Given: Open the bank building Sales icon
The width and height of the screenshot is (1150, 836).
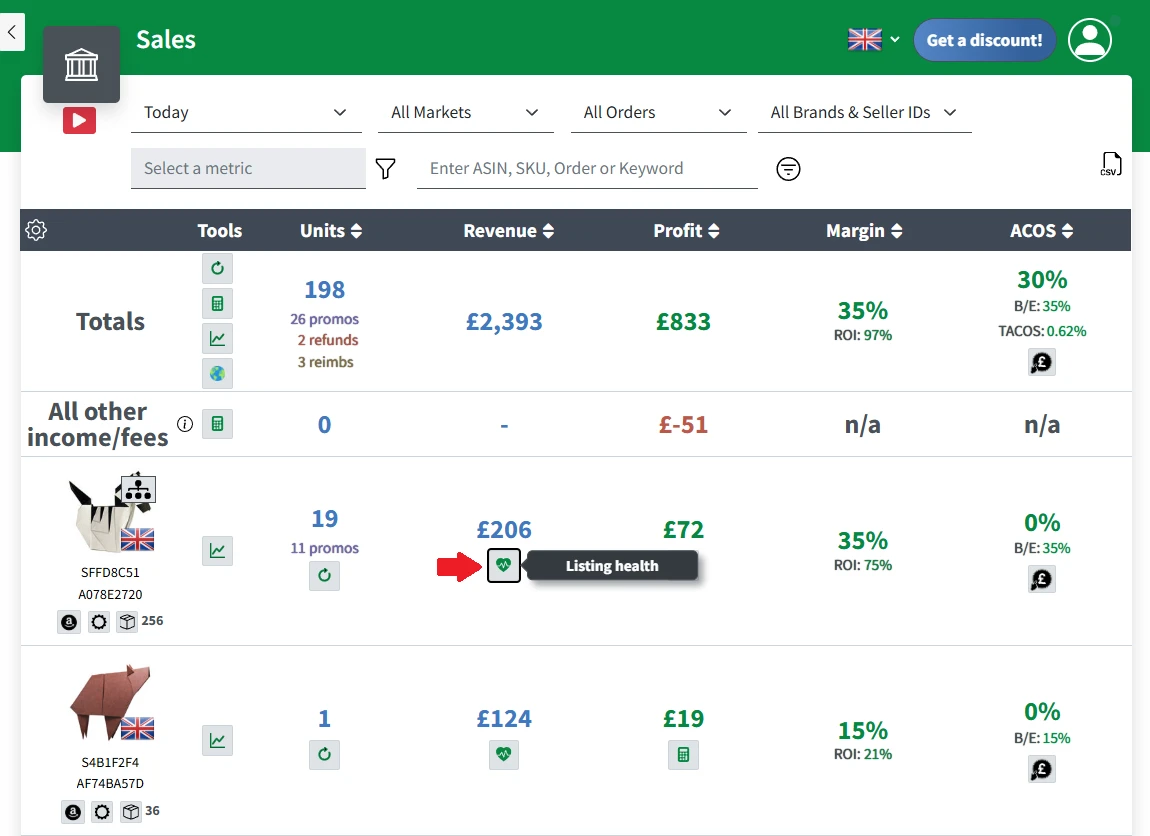Looking at the screenshot, I should click(x=81, y=65).
